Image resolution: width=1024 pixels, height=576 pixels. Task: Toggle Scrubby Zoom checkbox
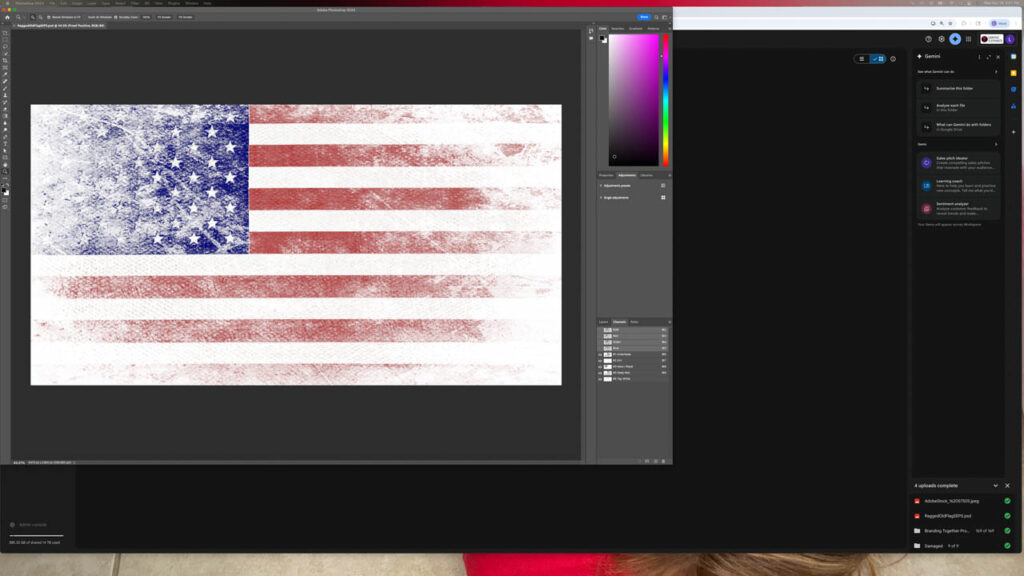pyautogui.click(x=116, y=17)
